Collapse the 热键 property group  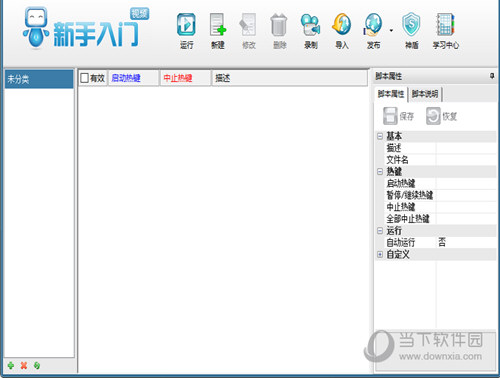pos(380,171)
